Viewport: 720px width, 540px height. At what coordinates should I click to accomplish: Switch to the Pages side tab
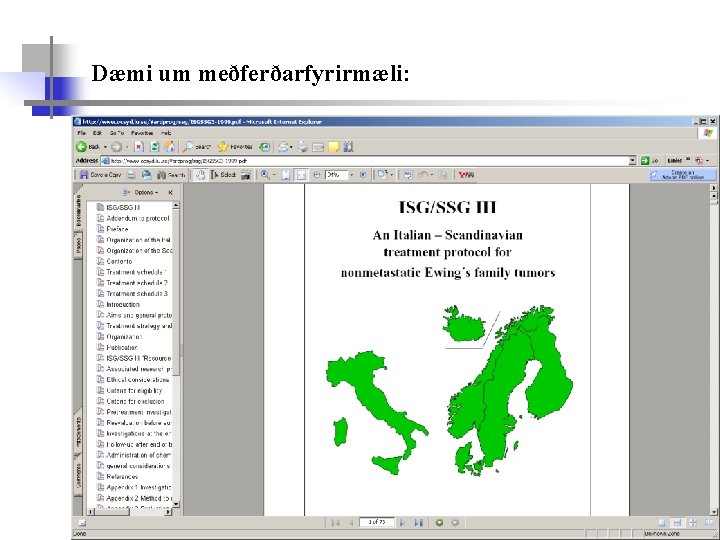tap(78, 246)
